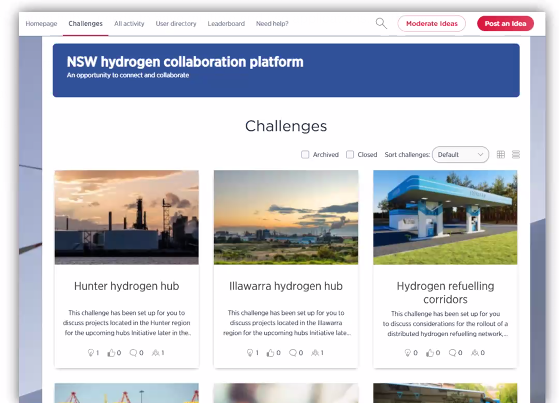
Task: Switch to grid view layout icon
Action: [x=501, y=154]
